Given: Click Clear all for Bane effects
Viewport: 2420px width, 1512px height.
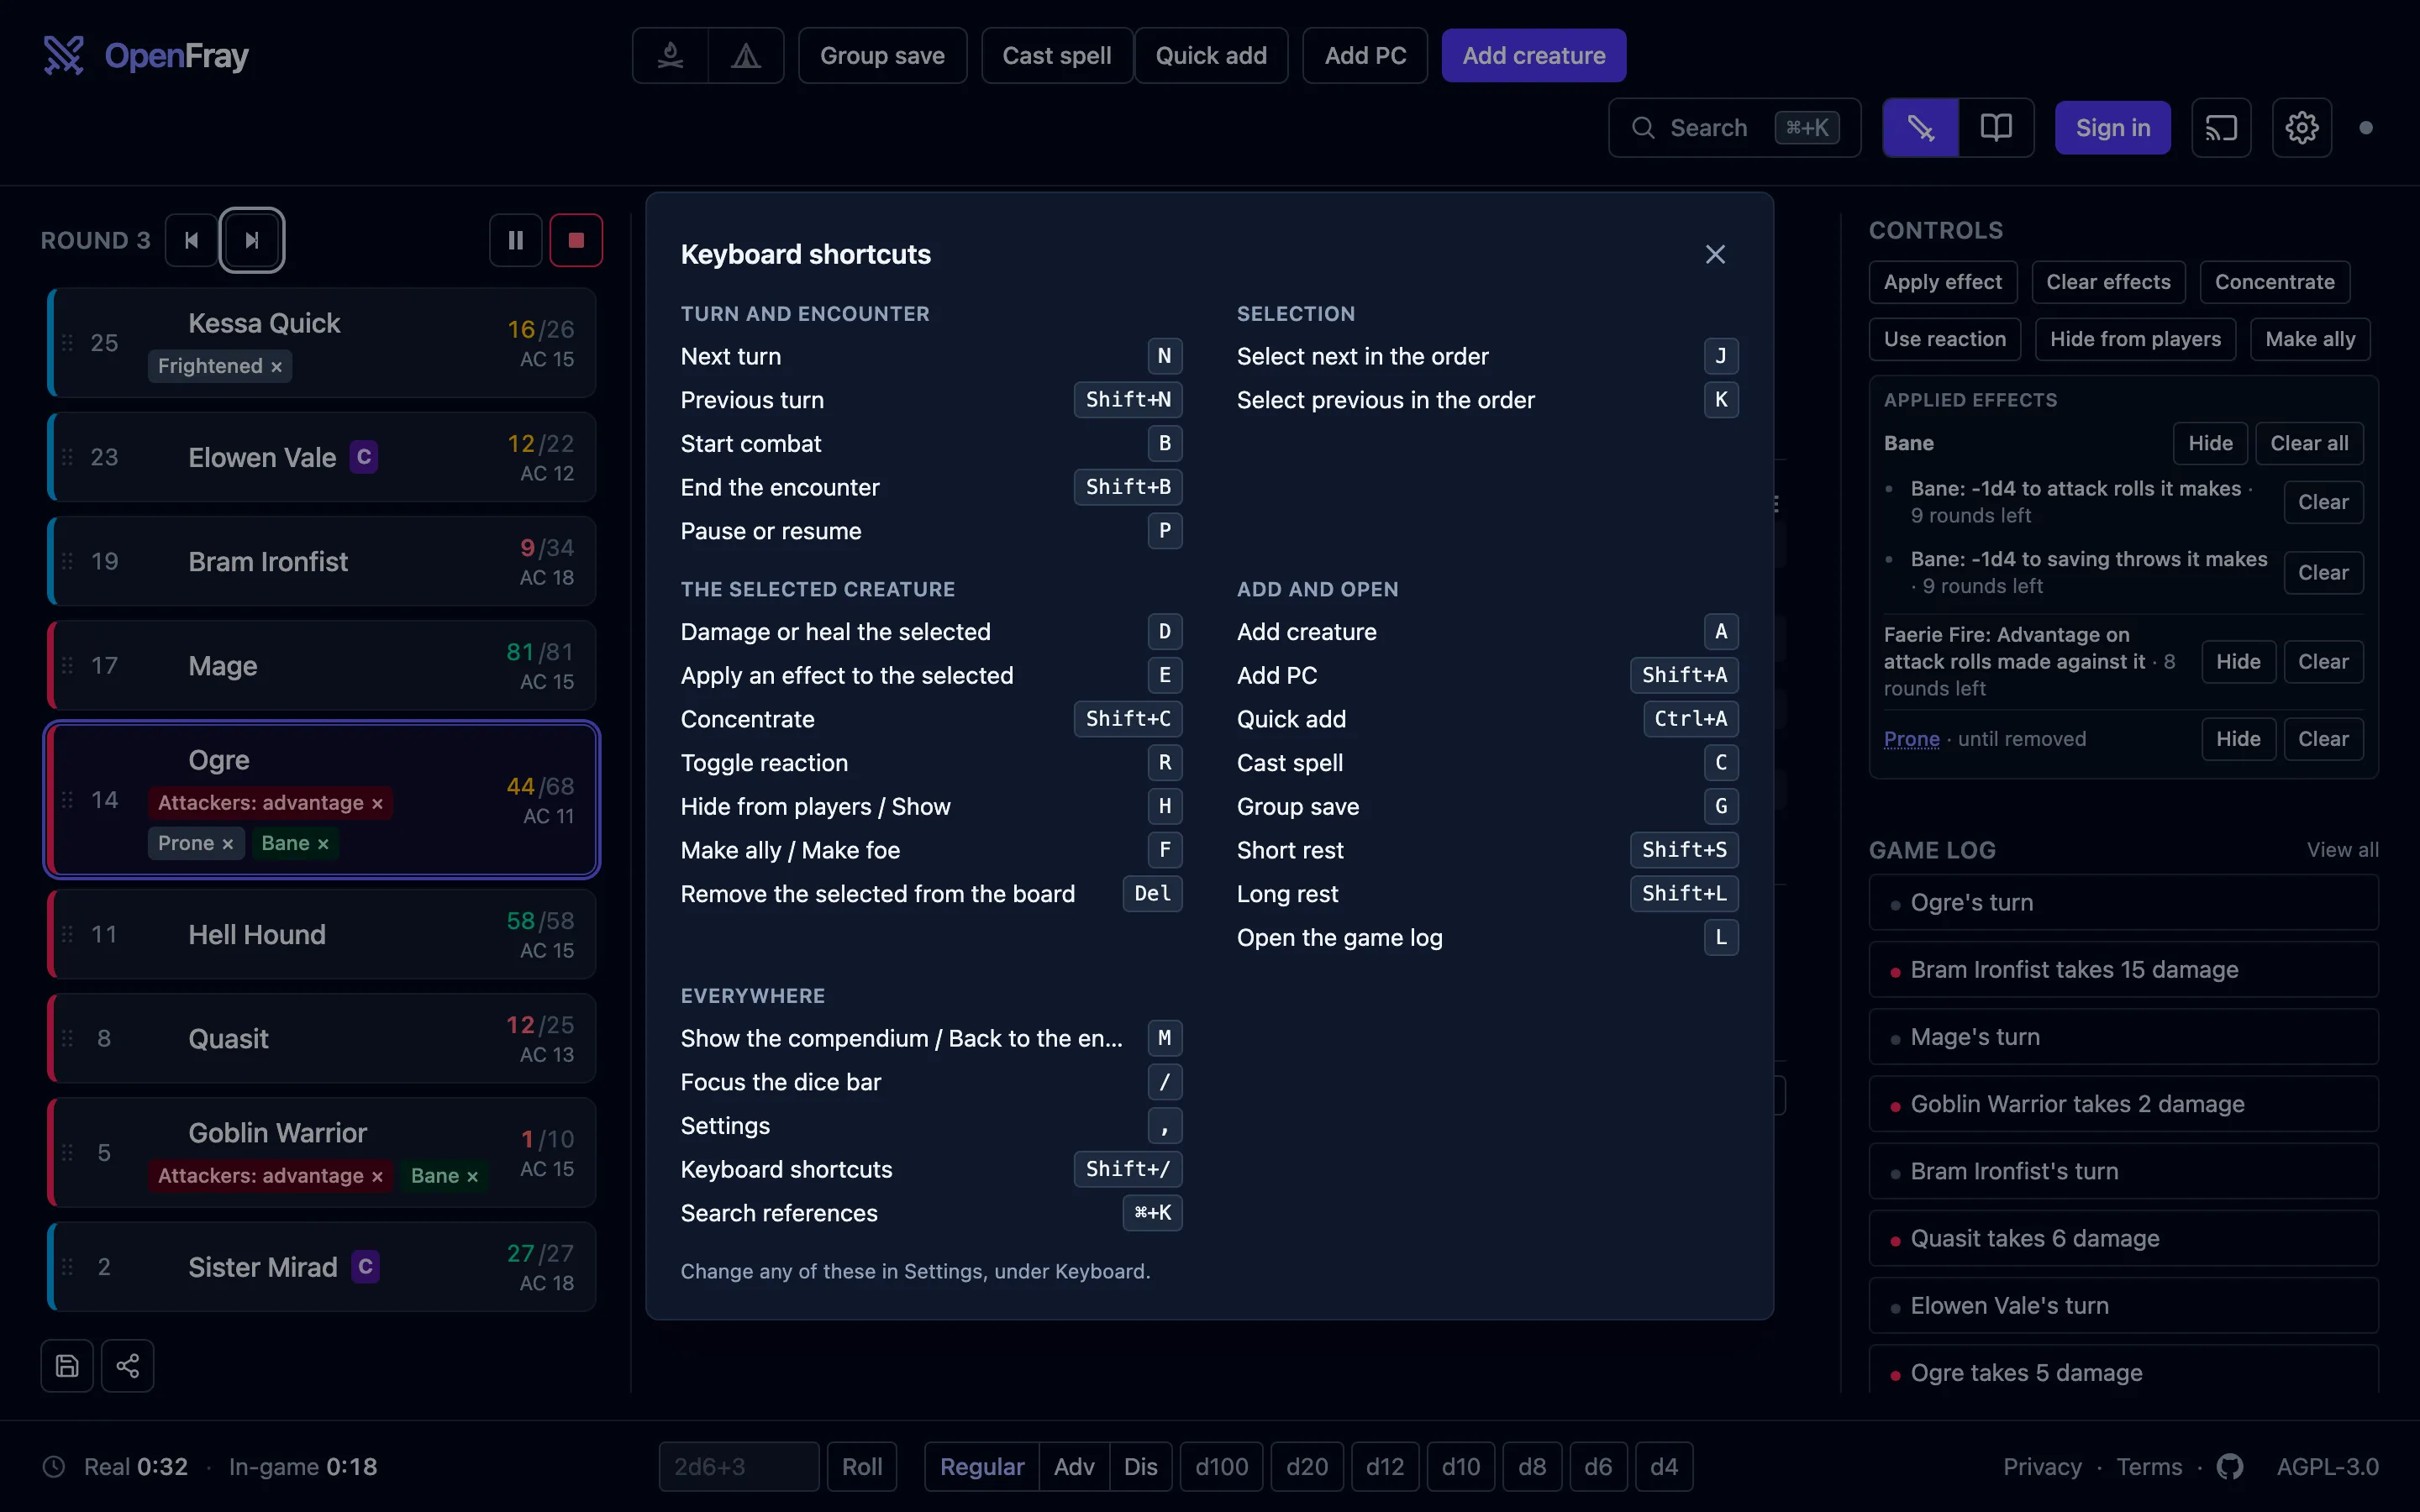Looking at the screenshot, I should coord(2309,444).
